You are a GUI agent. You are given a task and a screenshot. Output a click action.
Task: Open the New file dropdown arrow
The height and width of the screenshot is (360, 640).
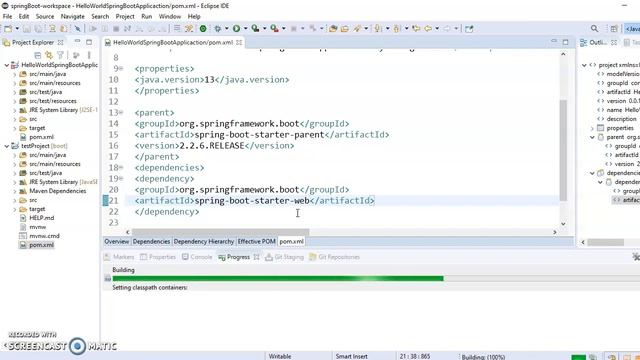(x=17, y=29)
